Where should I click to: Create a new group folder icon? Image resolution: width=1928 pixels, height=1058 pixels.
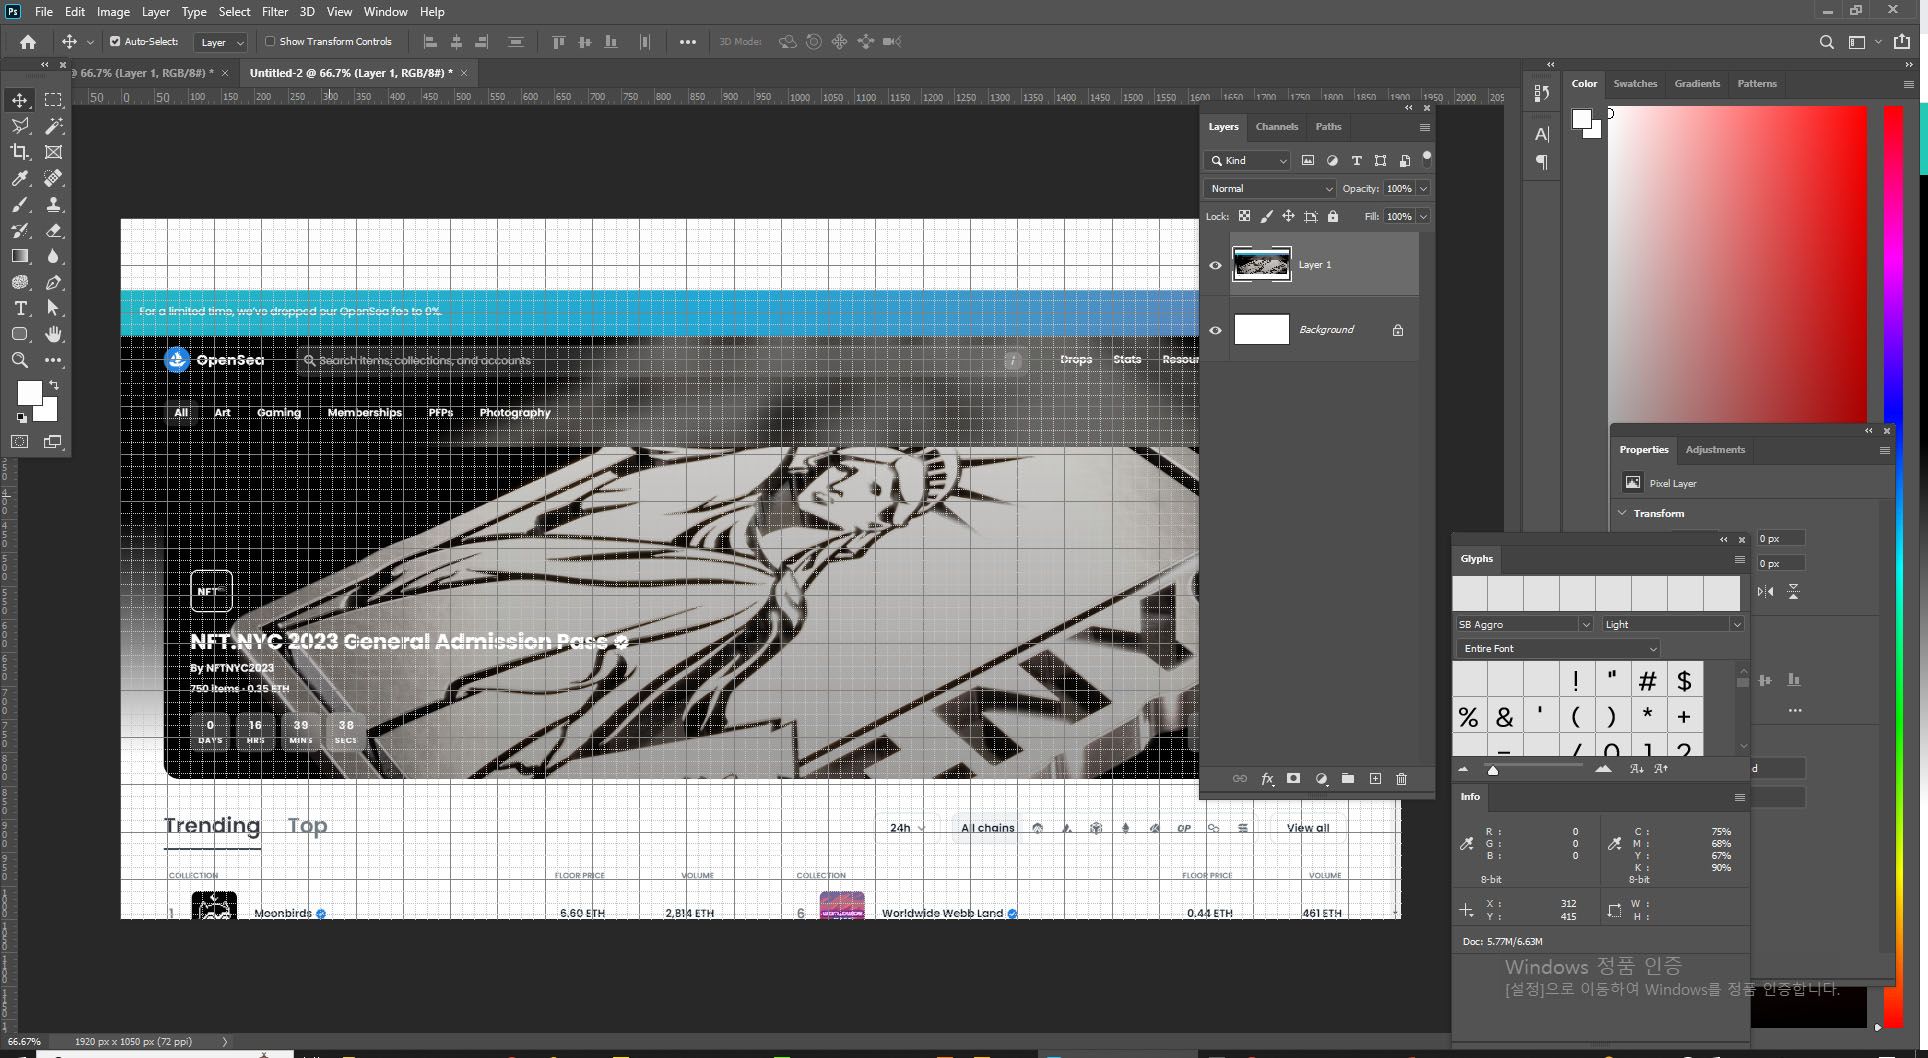1348,779
